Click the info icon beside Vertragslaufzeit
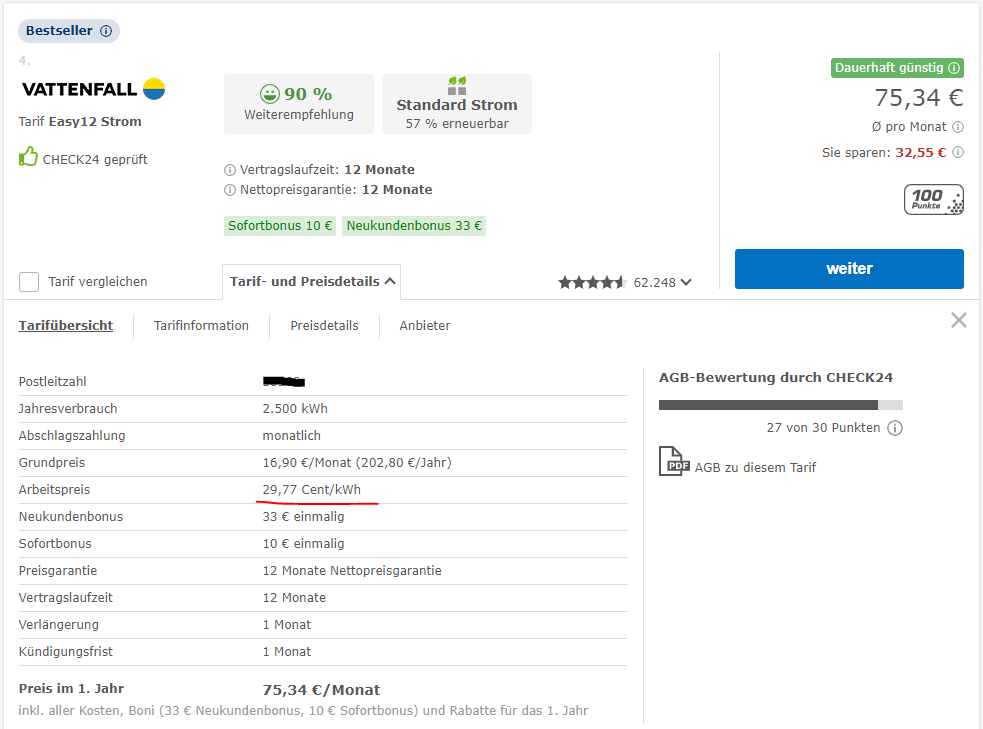 (230, 170)
